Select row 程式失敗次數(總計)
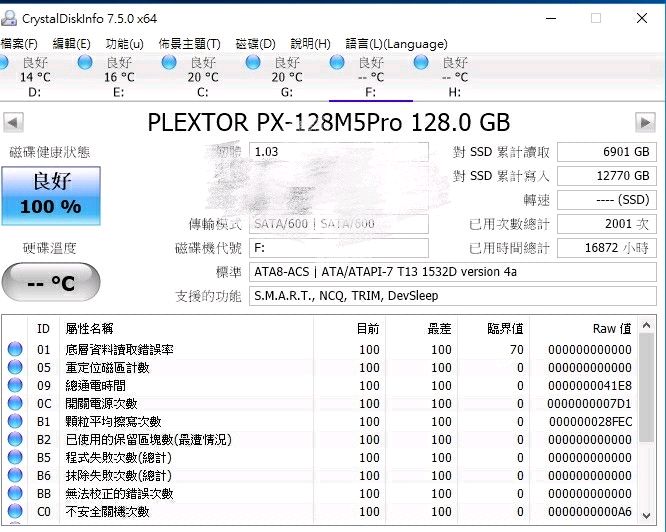 coord(319,458)
